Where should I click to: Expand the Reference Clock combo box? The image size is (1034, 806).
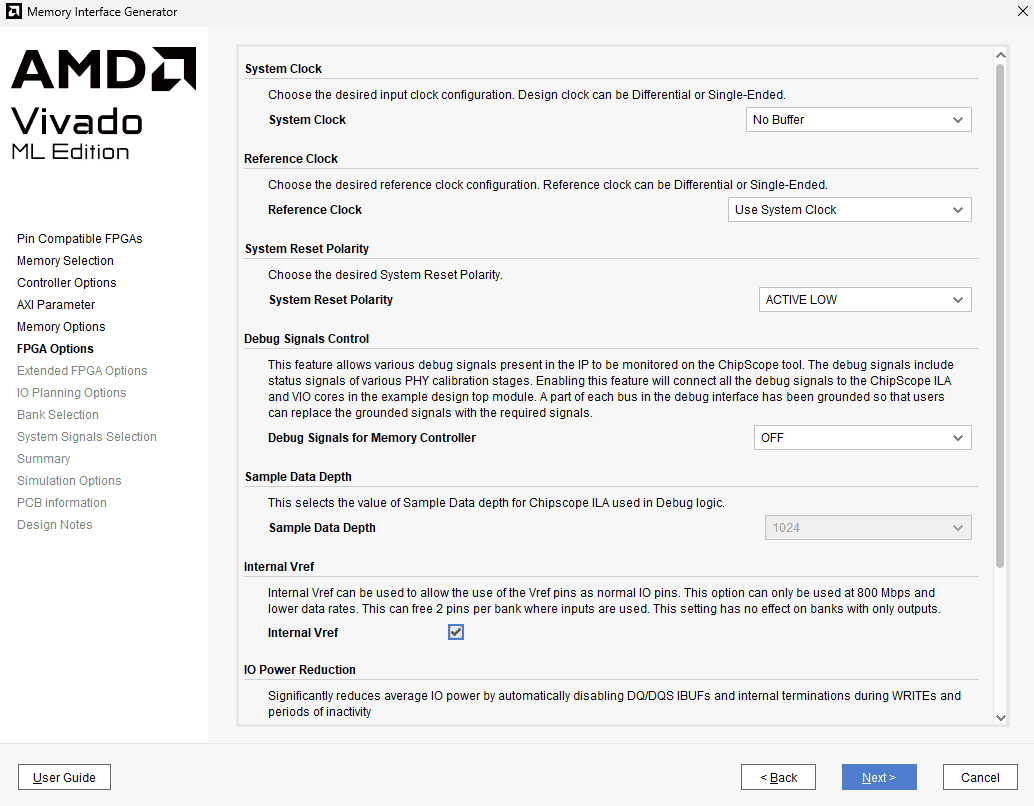(849, 210)
